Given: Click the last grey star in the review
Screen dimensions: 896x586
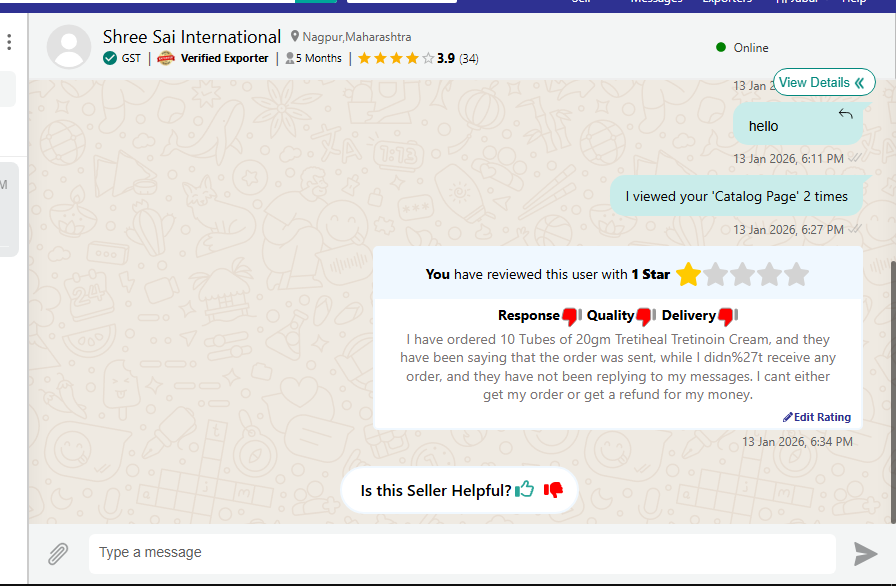Looking at the screenshot, I should pyautogui.click(x=796, y=274).
